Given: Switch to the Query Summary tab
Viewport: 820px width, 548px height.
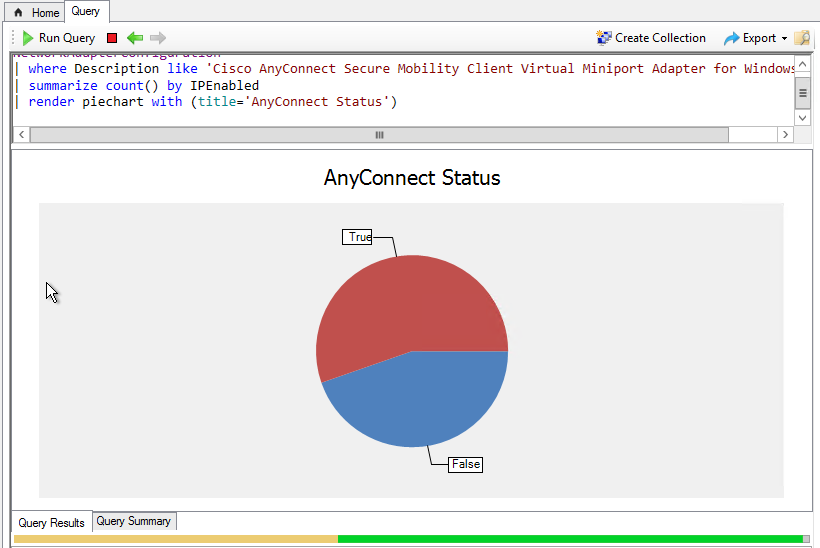Looking at the screenshot, I should (x=134, y=521).
